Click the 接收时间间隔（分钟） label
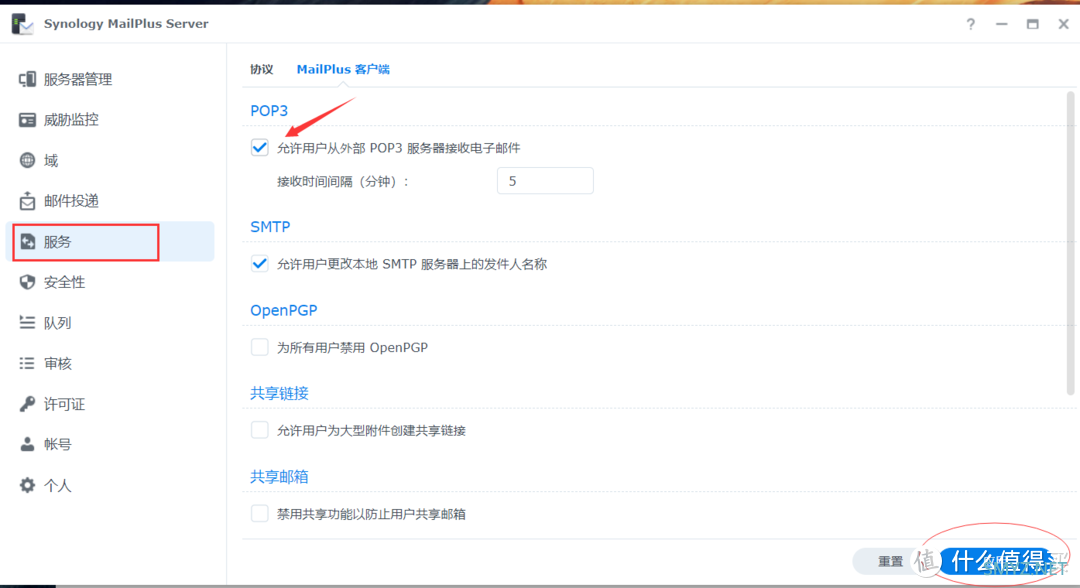 pos(343,182)
